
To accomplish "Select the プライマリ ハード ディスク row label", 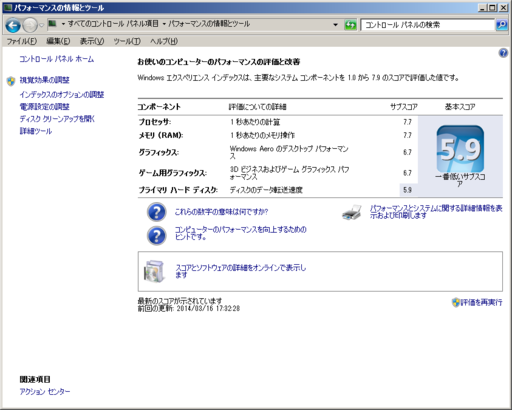I will 178,190.
